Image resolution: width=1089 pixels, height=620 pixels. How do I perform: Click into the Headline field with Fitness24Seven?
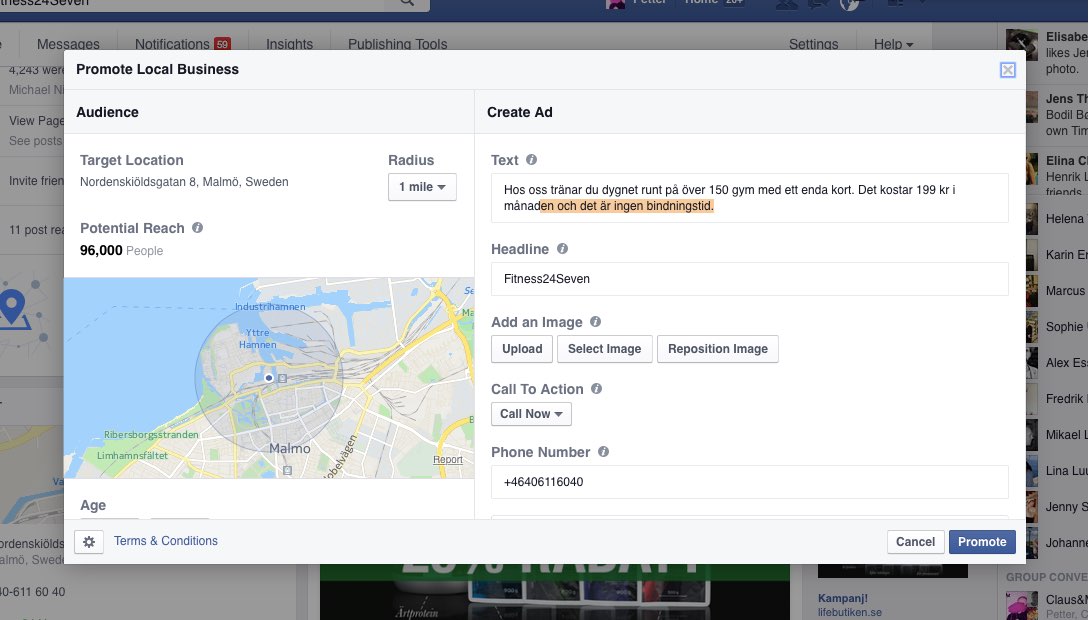coord(749,279)
